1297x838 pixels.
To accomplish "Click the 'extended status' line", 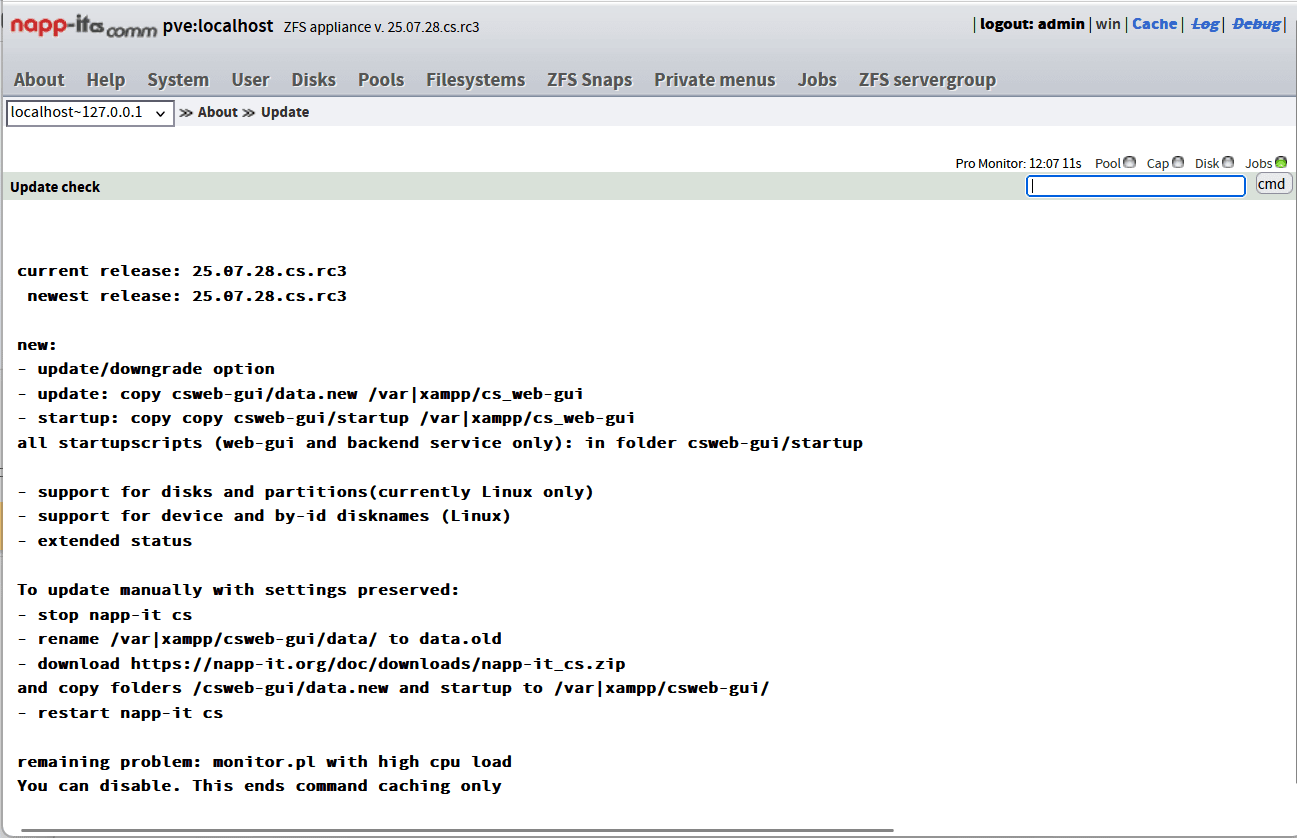I will 105,541.
